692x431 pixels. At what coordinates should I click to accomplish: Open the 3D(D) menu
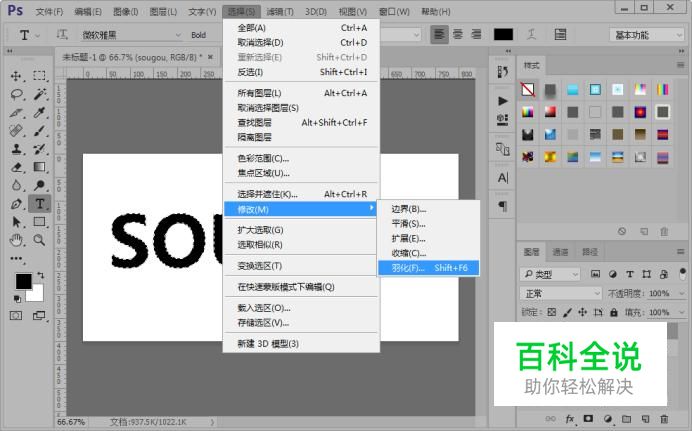click(316, 11)
